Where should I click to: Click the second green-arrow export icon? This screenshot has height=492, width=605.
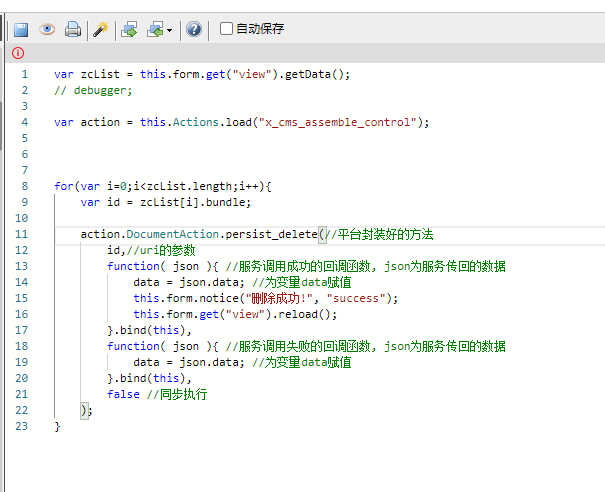155,29
